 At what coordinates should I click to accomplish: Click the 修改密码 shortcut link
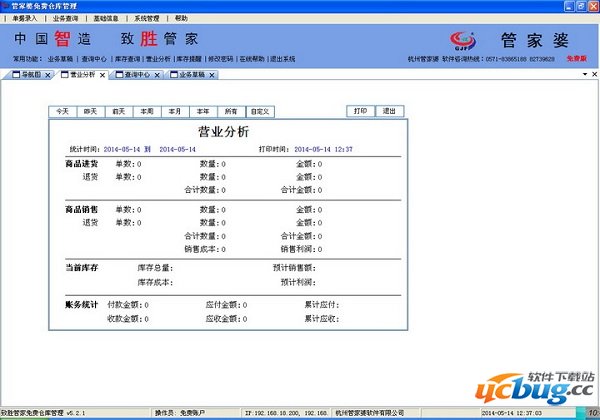coord(220,59)
